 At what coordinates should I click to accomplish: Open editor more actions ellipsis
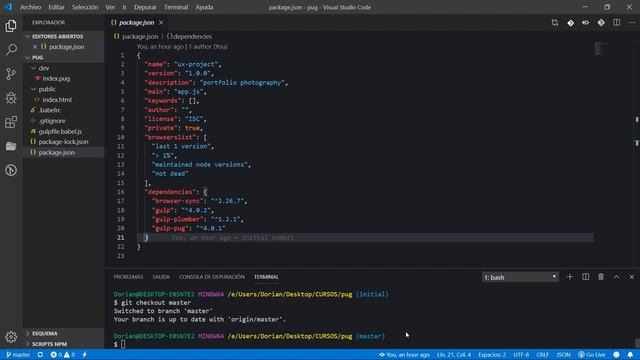[x=631, y=22]
